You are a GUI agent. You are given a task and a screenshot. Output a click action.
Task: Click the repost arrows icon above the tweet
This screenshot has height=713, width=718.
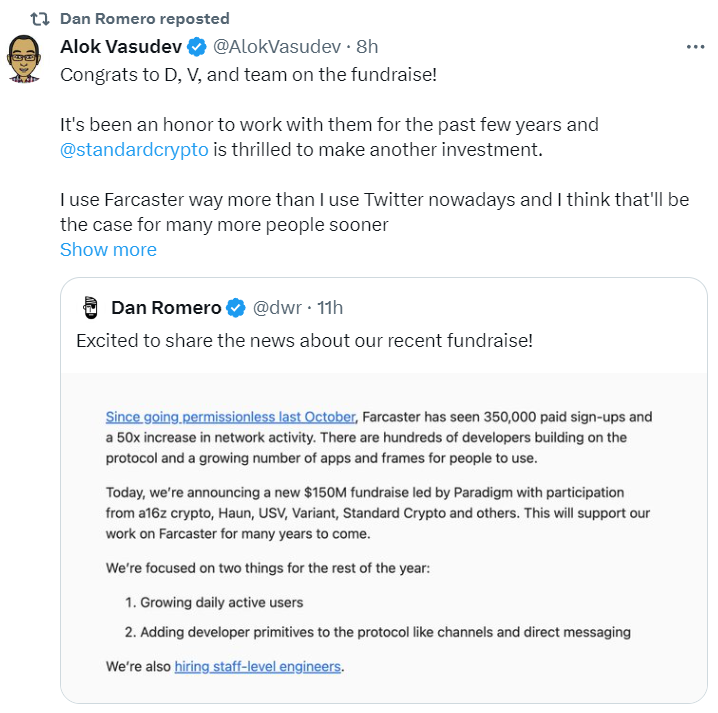point(40,19)
